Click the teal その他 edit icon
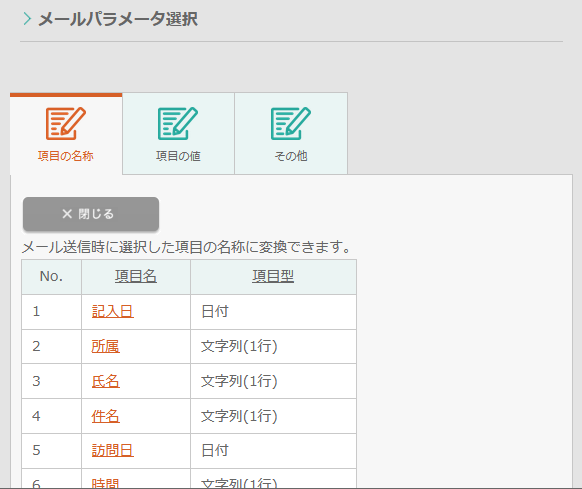Image resolution: width=582 pixels, height=489 pixels. [291, 124]
